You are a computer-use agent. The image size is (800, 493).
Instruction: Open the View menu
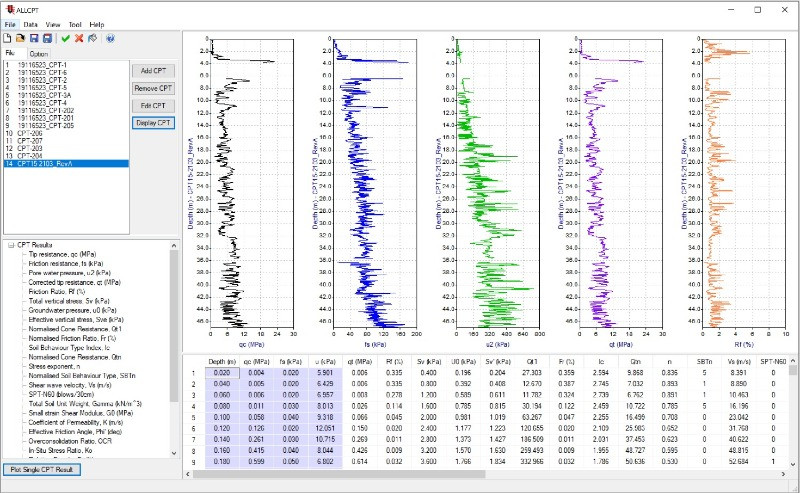[x=53, y=24]
